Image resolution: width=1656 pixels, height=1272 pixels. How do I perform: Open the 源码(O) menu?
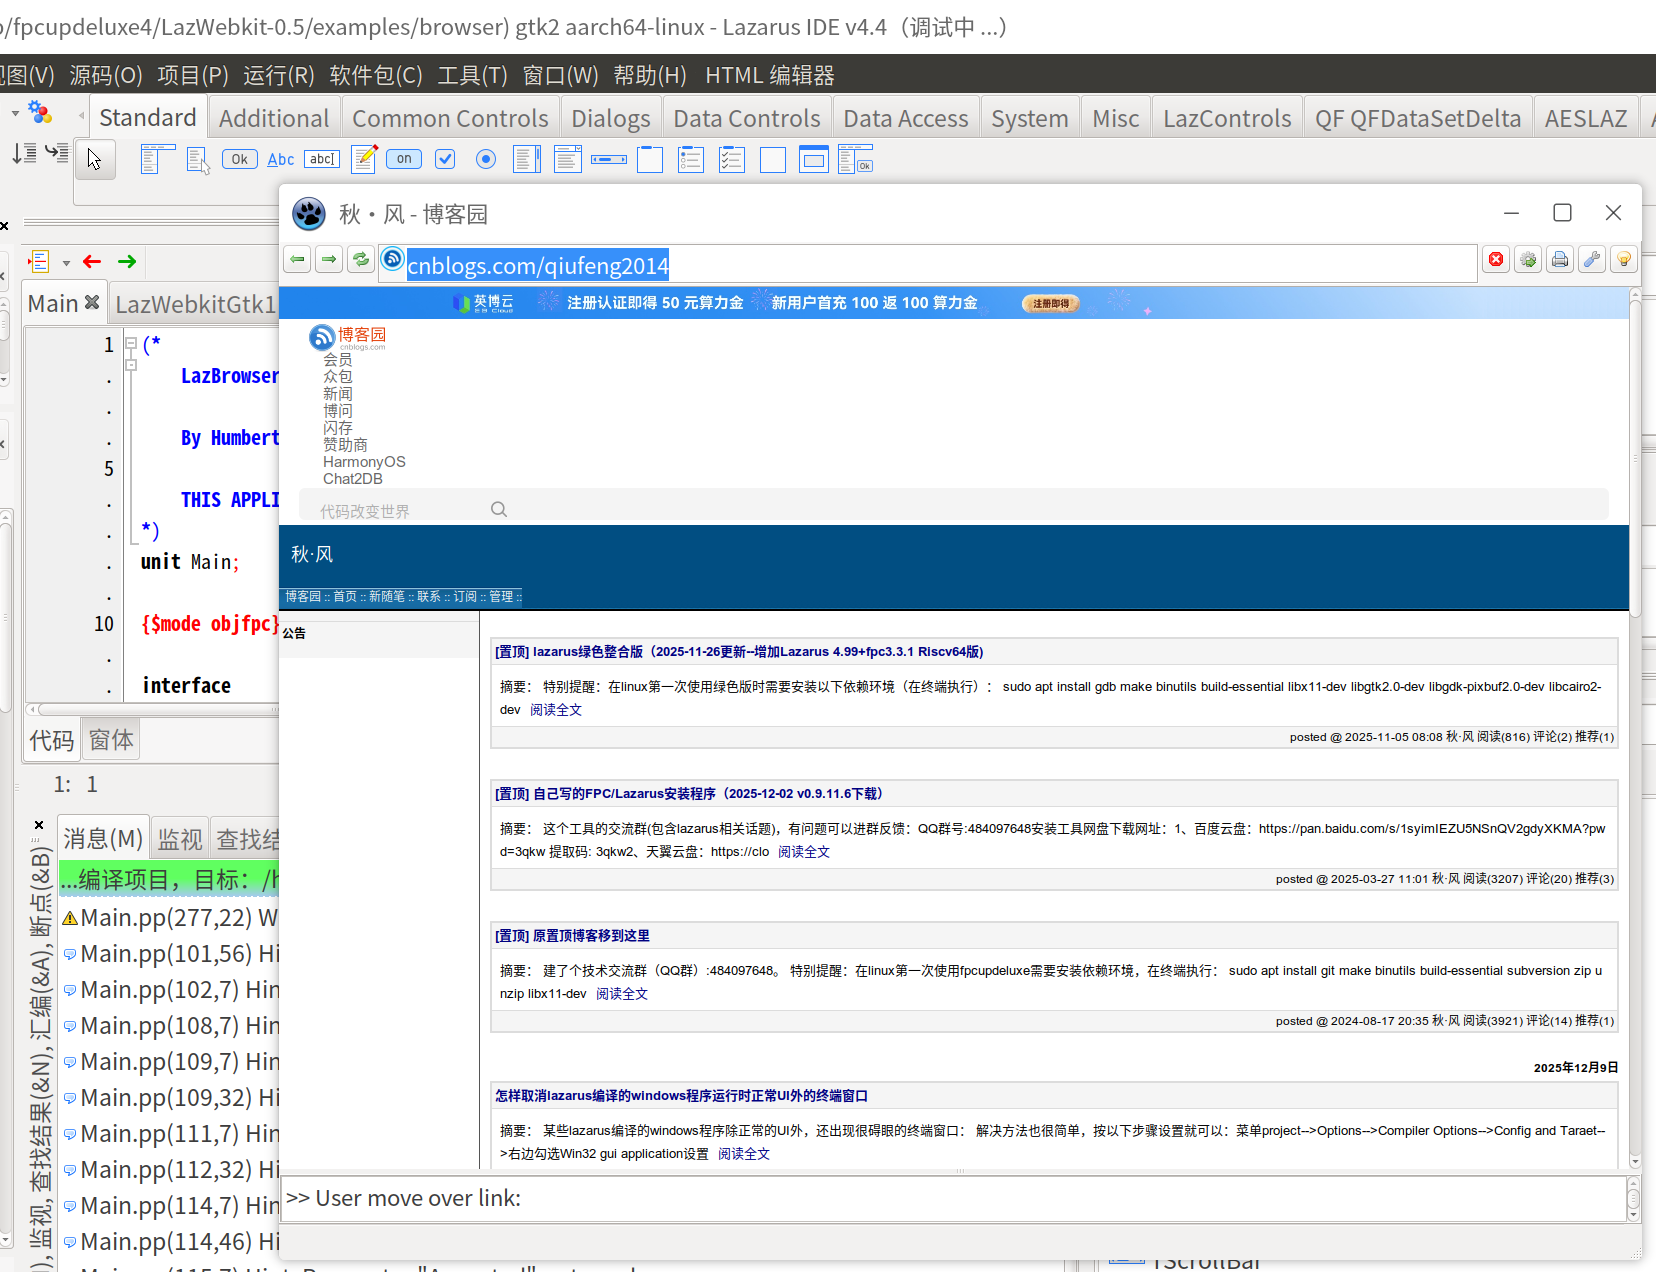click(x=106, y=76)
